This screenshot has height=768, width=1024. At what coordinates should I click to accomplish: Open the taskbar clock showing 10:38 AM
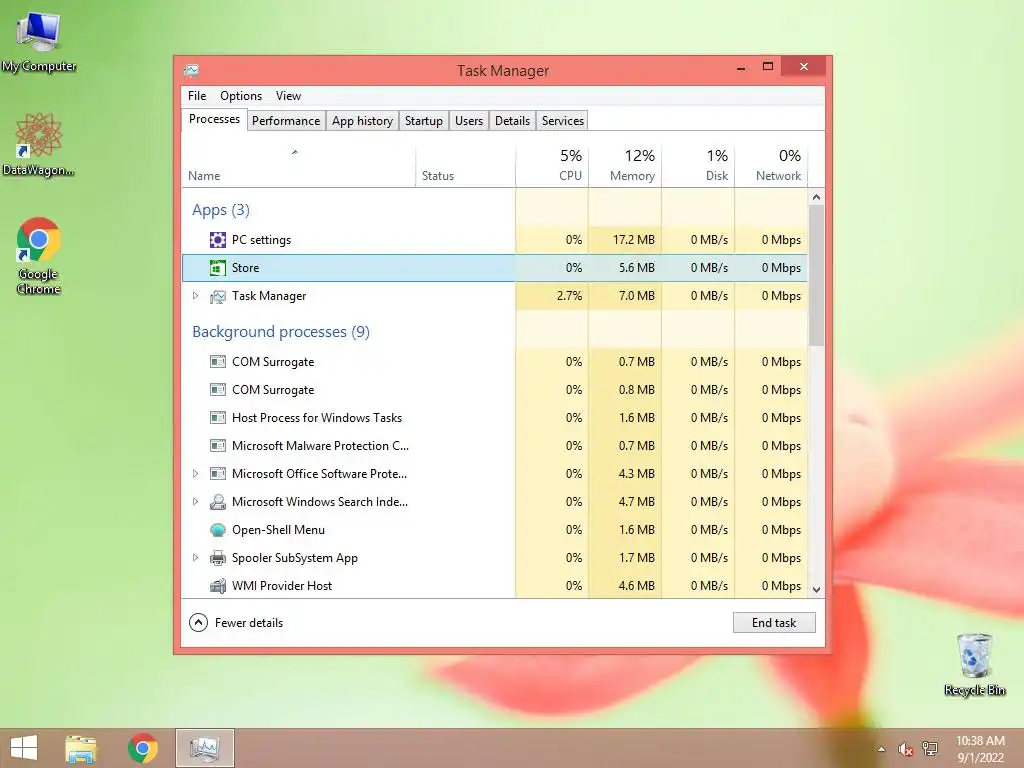click(x=980, y=749)
